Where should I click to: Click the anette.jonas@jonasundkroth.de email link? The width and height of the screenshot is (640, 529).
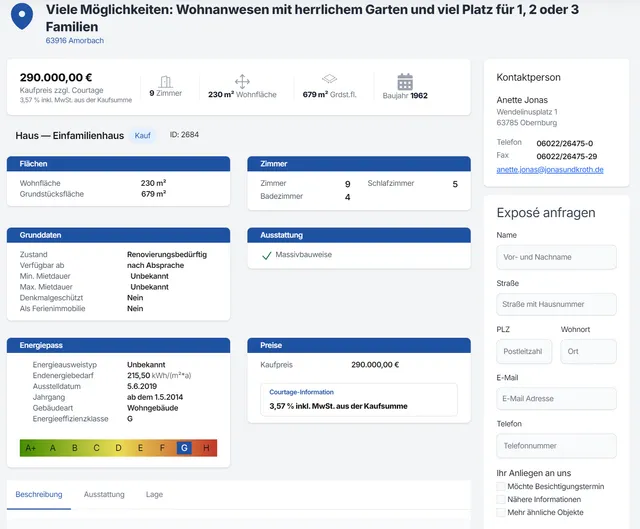550,169
